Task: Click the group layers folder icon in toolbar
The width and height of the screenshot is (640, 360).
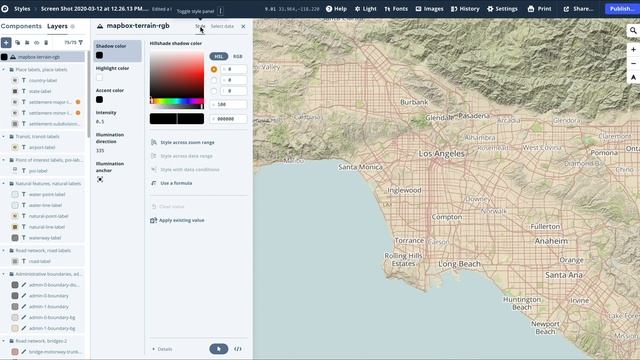Action: click(27, 42)
